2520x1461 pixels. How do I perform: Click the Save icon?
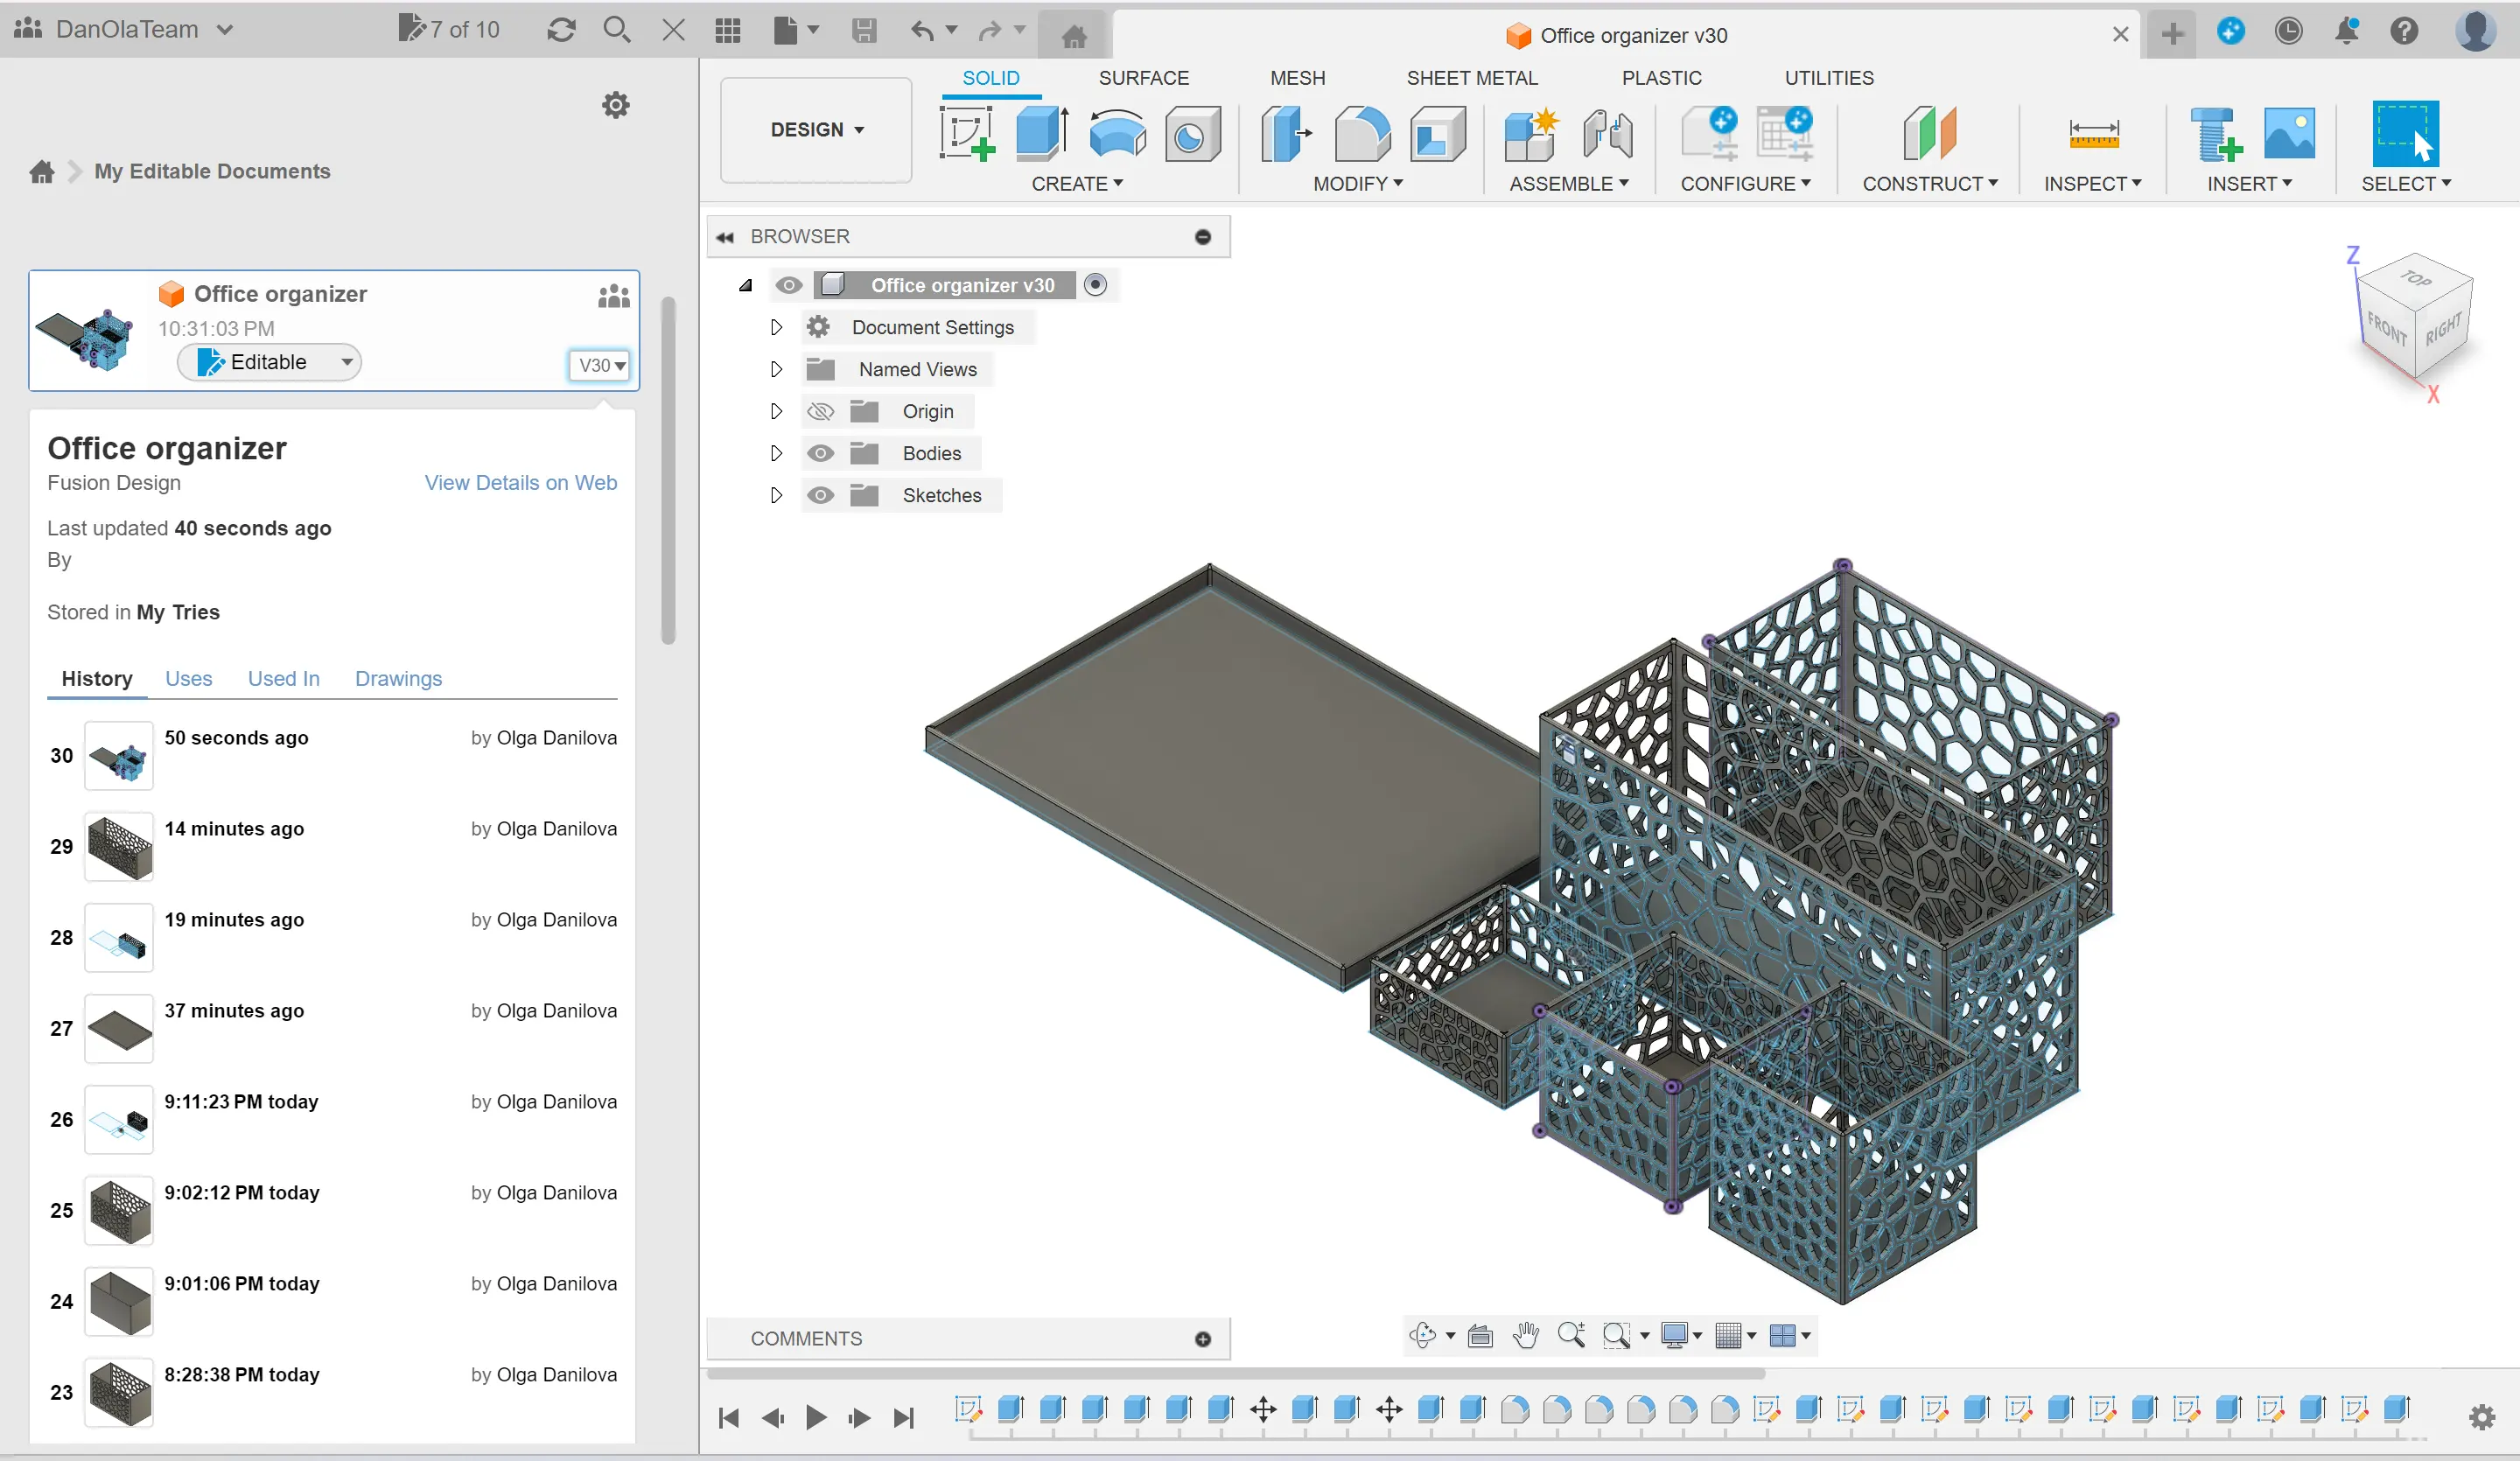[864, 30]
